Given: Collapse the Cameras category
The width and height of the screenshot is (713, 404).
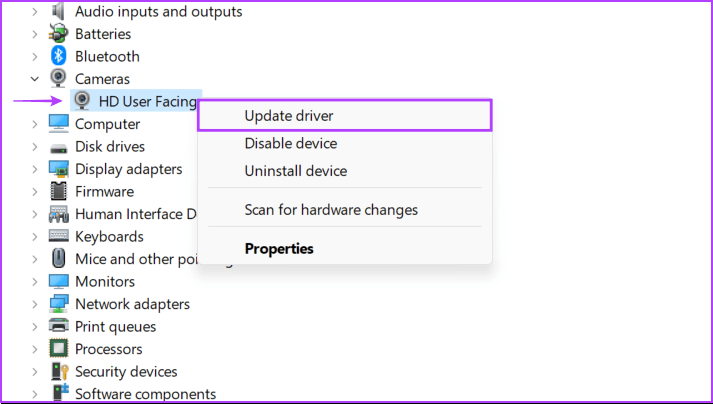Looking at the screenshot, I should [35, 78].
